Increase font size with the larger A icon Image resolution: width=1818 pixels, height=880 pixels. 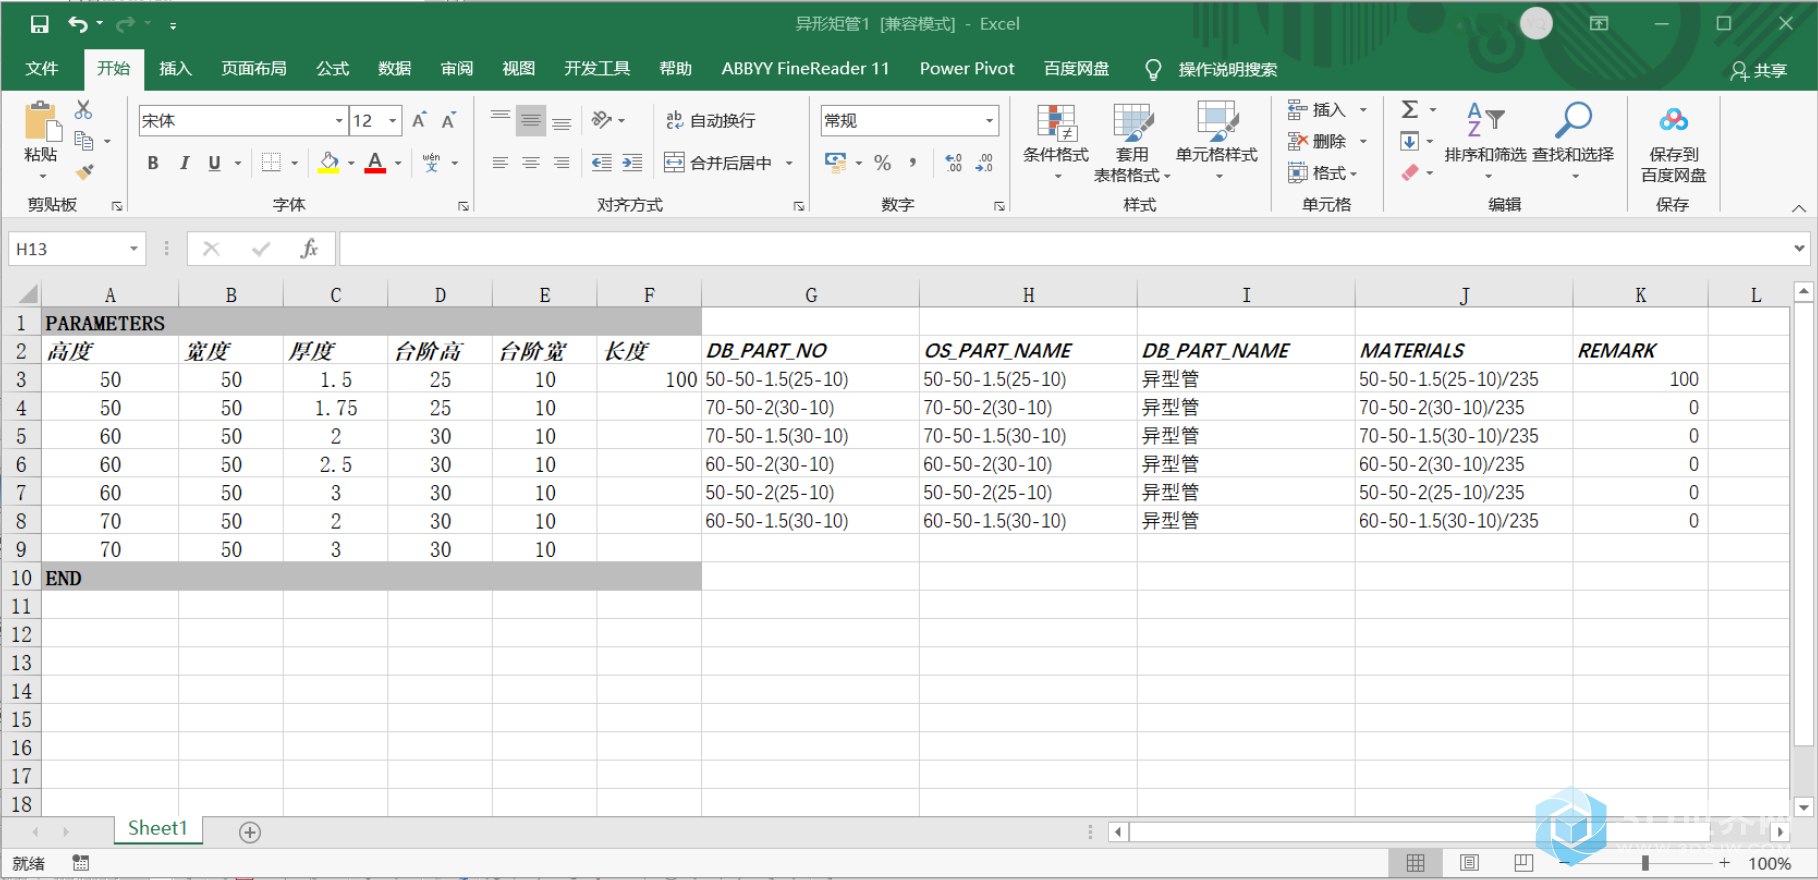(420, 121)
